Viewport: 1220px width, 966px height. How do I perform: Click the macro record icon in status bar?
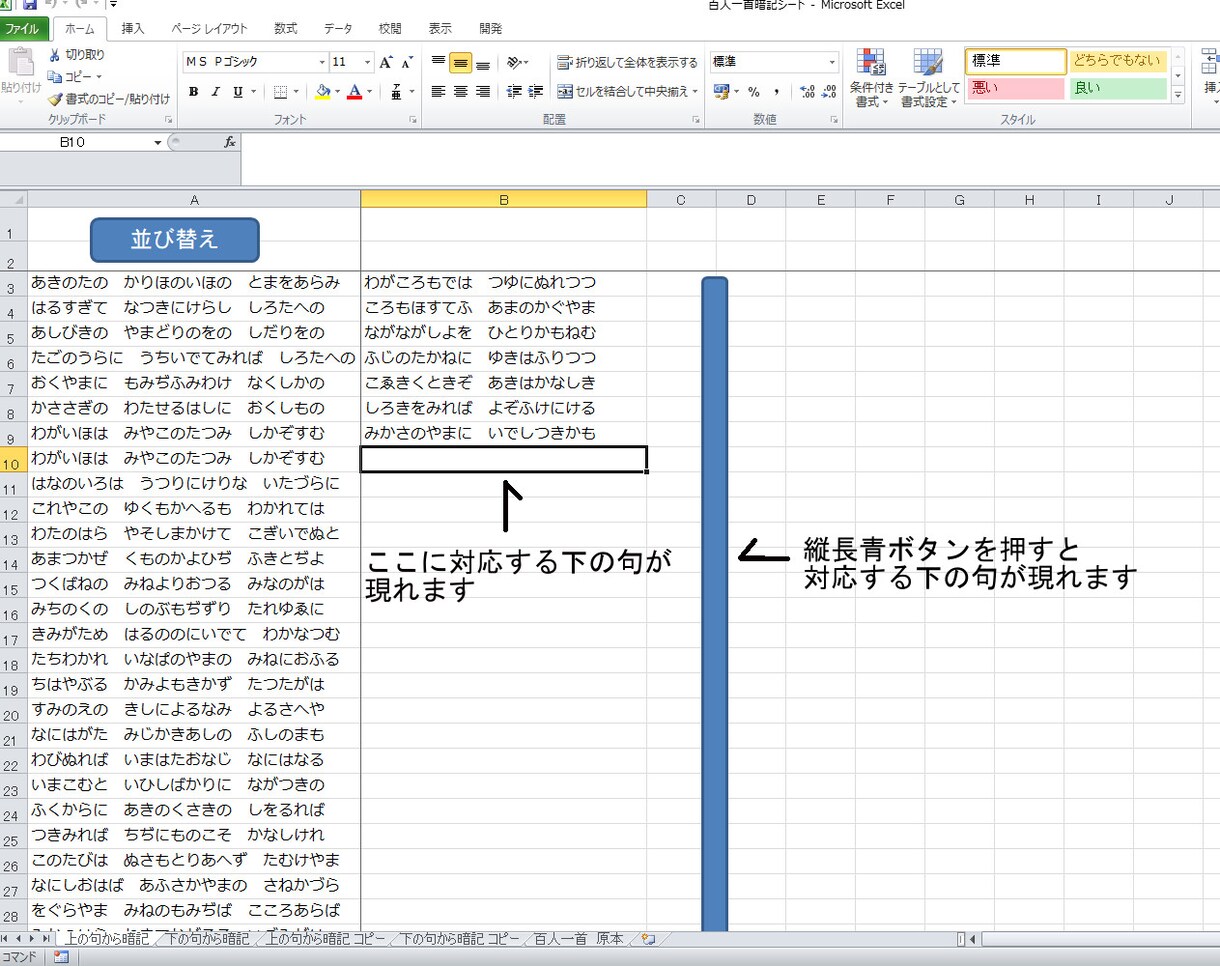pos(61,957)
